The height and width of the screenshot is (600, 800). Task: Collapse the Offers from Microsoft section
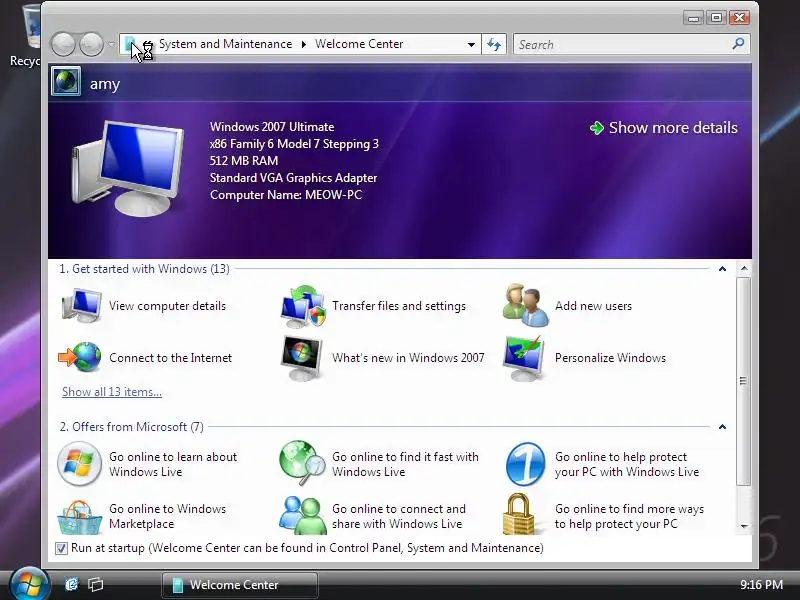(722, 427)
